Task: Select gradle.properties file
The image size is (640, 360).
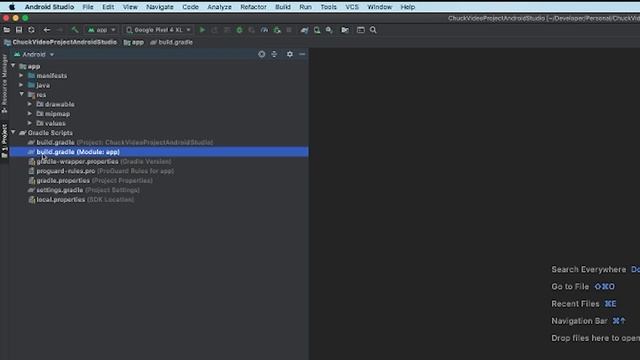Action: point(159,180)
